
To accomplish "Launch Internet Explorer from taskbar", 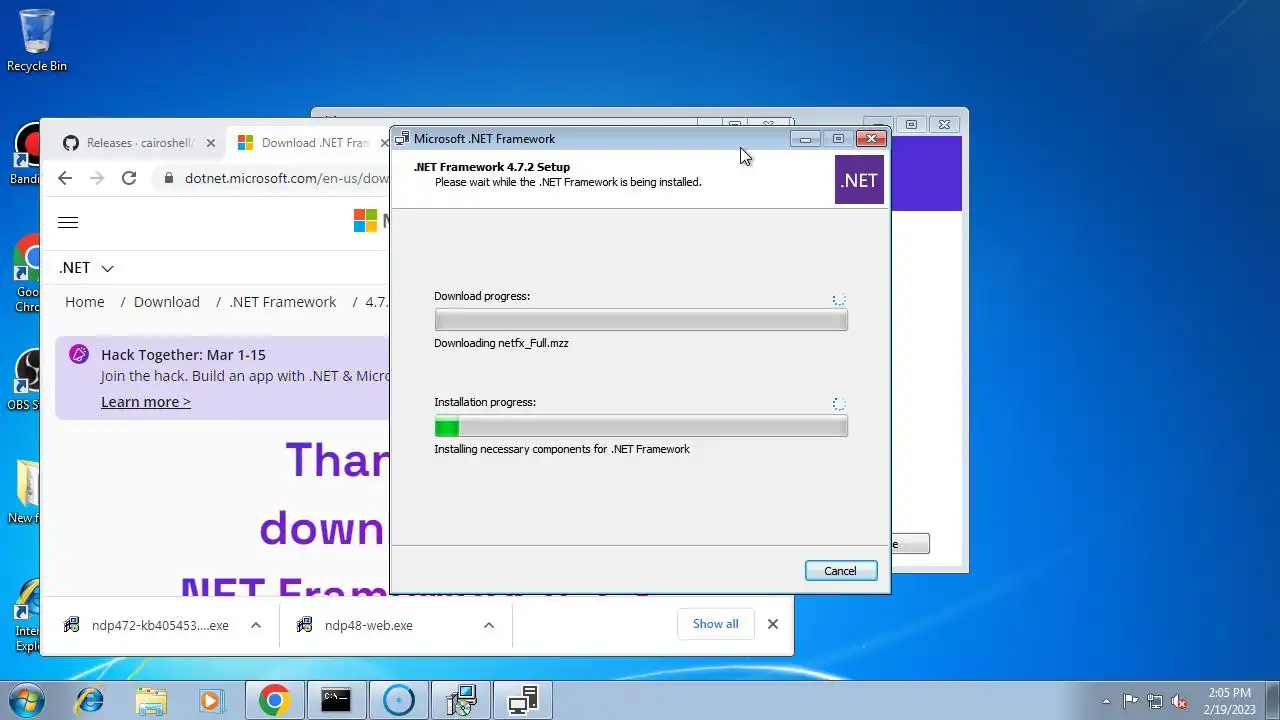I will [89, 700].
